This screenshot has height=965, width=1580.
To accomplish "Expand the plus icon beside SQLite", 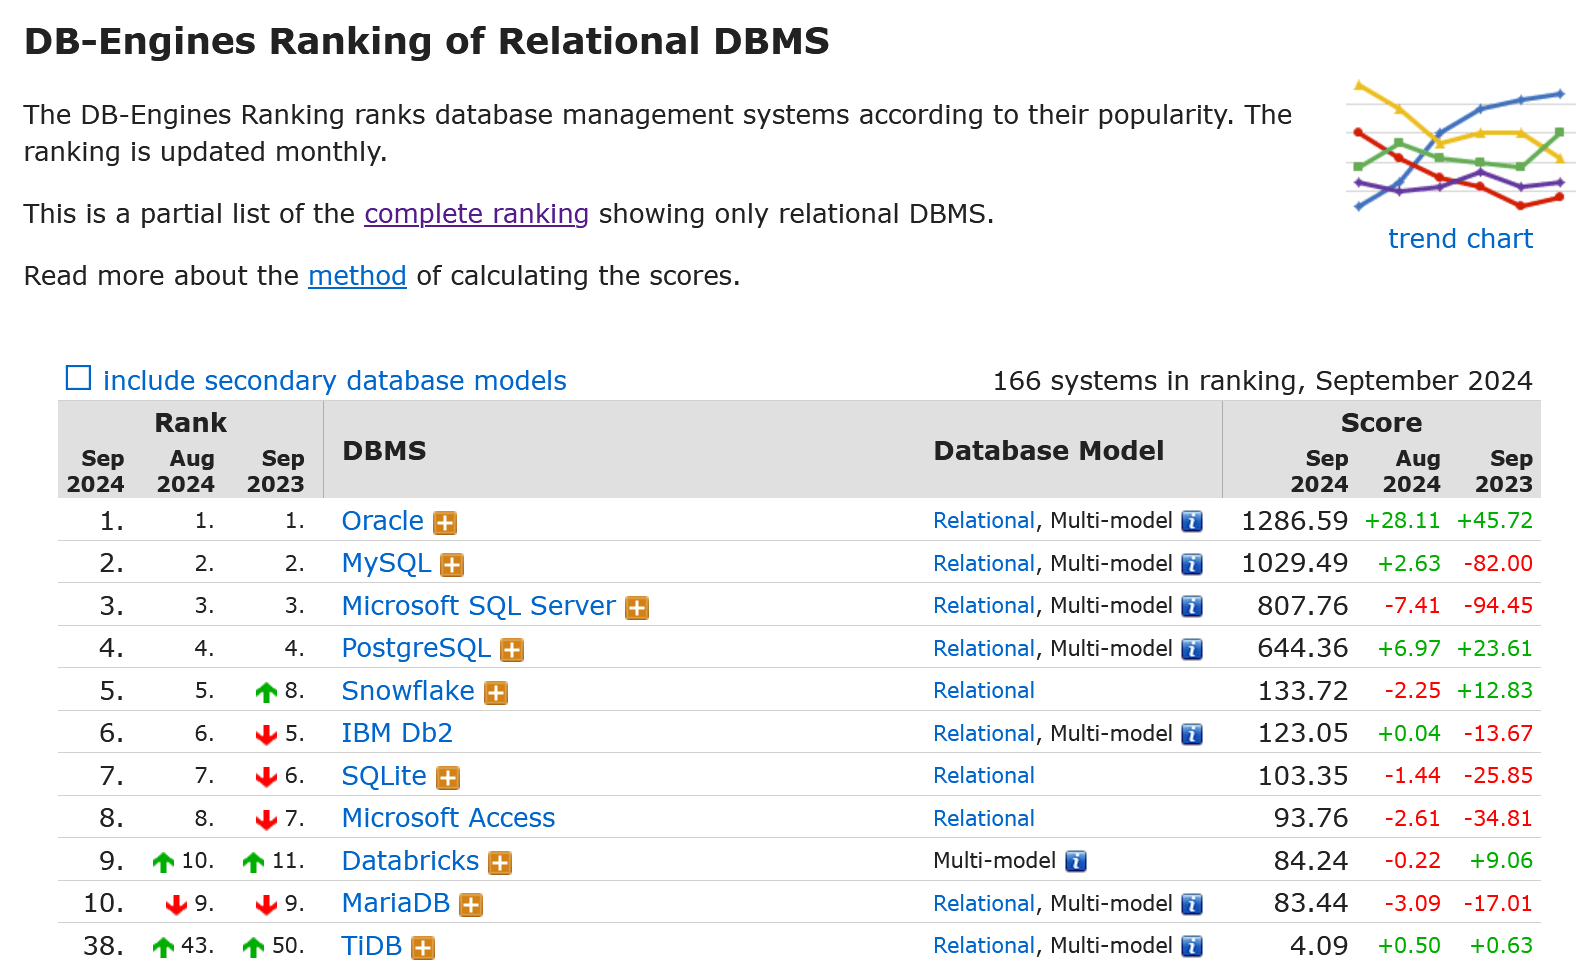I will [x=448, y=778].
